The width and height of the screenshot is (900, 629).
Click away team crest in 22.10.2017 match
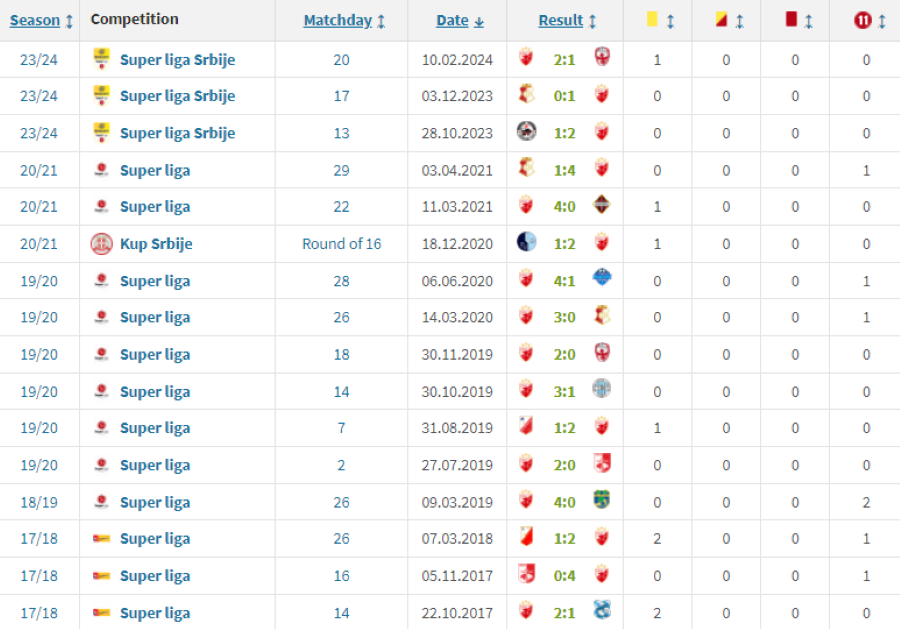[602, 610]
